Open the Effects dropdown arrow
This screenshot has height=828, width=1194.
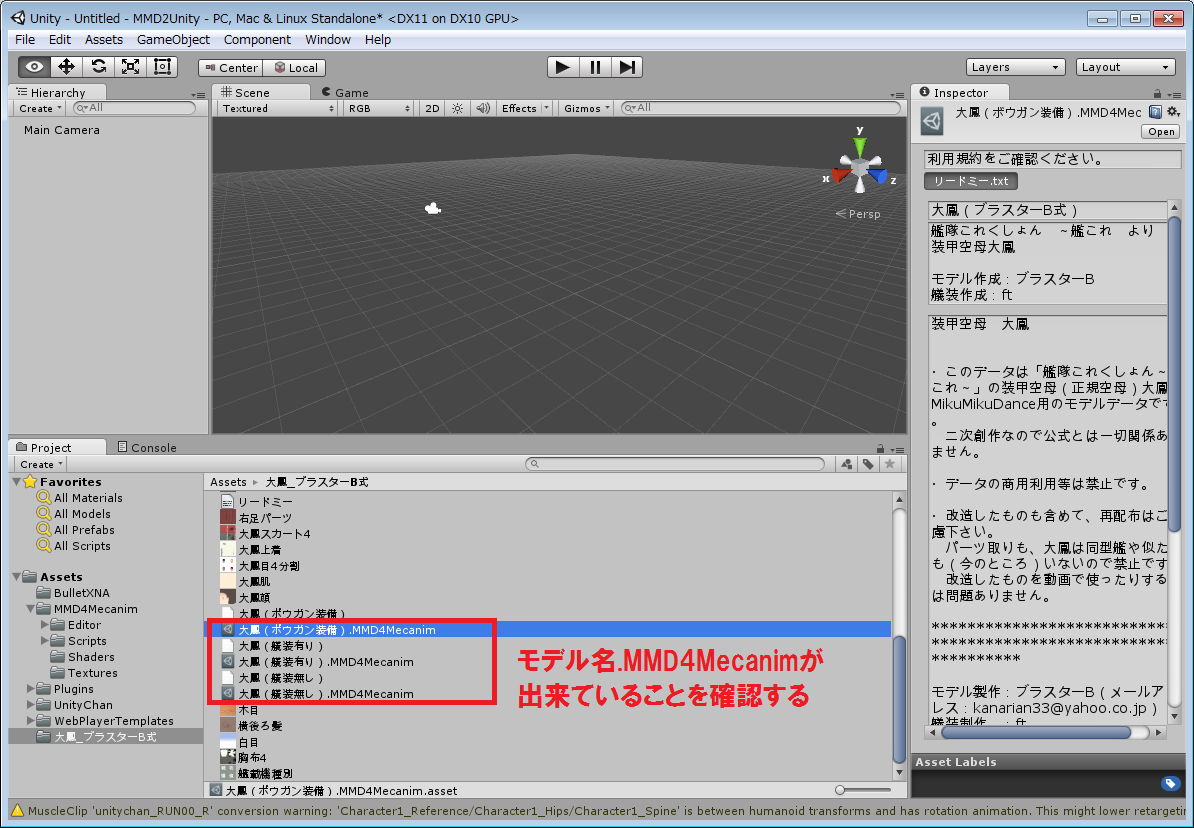point(546,108)
